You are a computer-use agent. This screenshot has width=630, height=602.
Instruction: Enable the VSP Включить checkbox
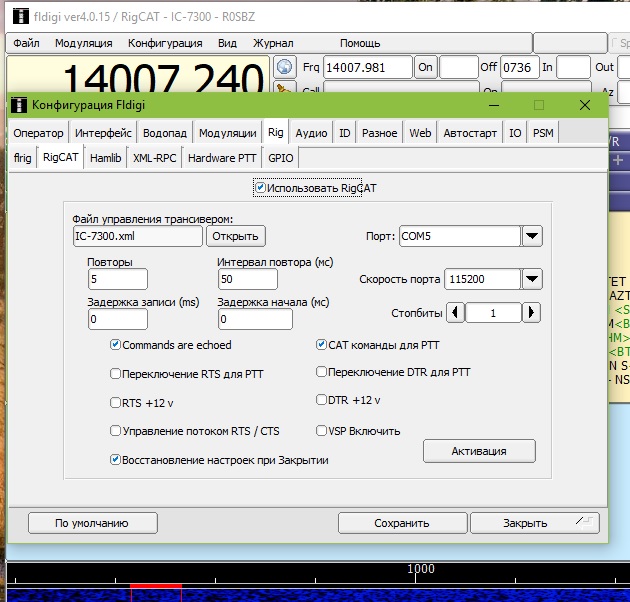pyautogui.click(x=321, y=431)
